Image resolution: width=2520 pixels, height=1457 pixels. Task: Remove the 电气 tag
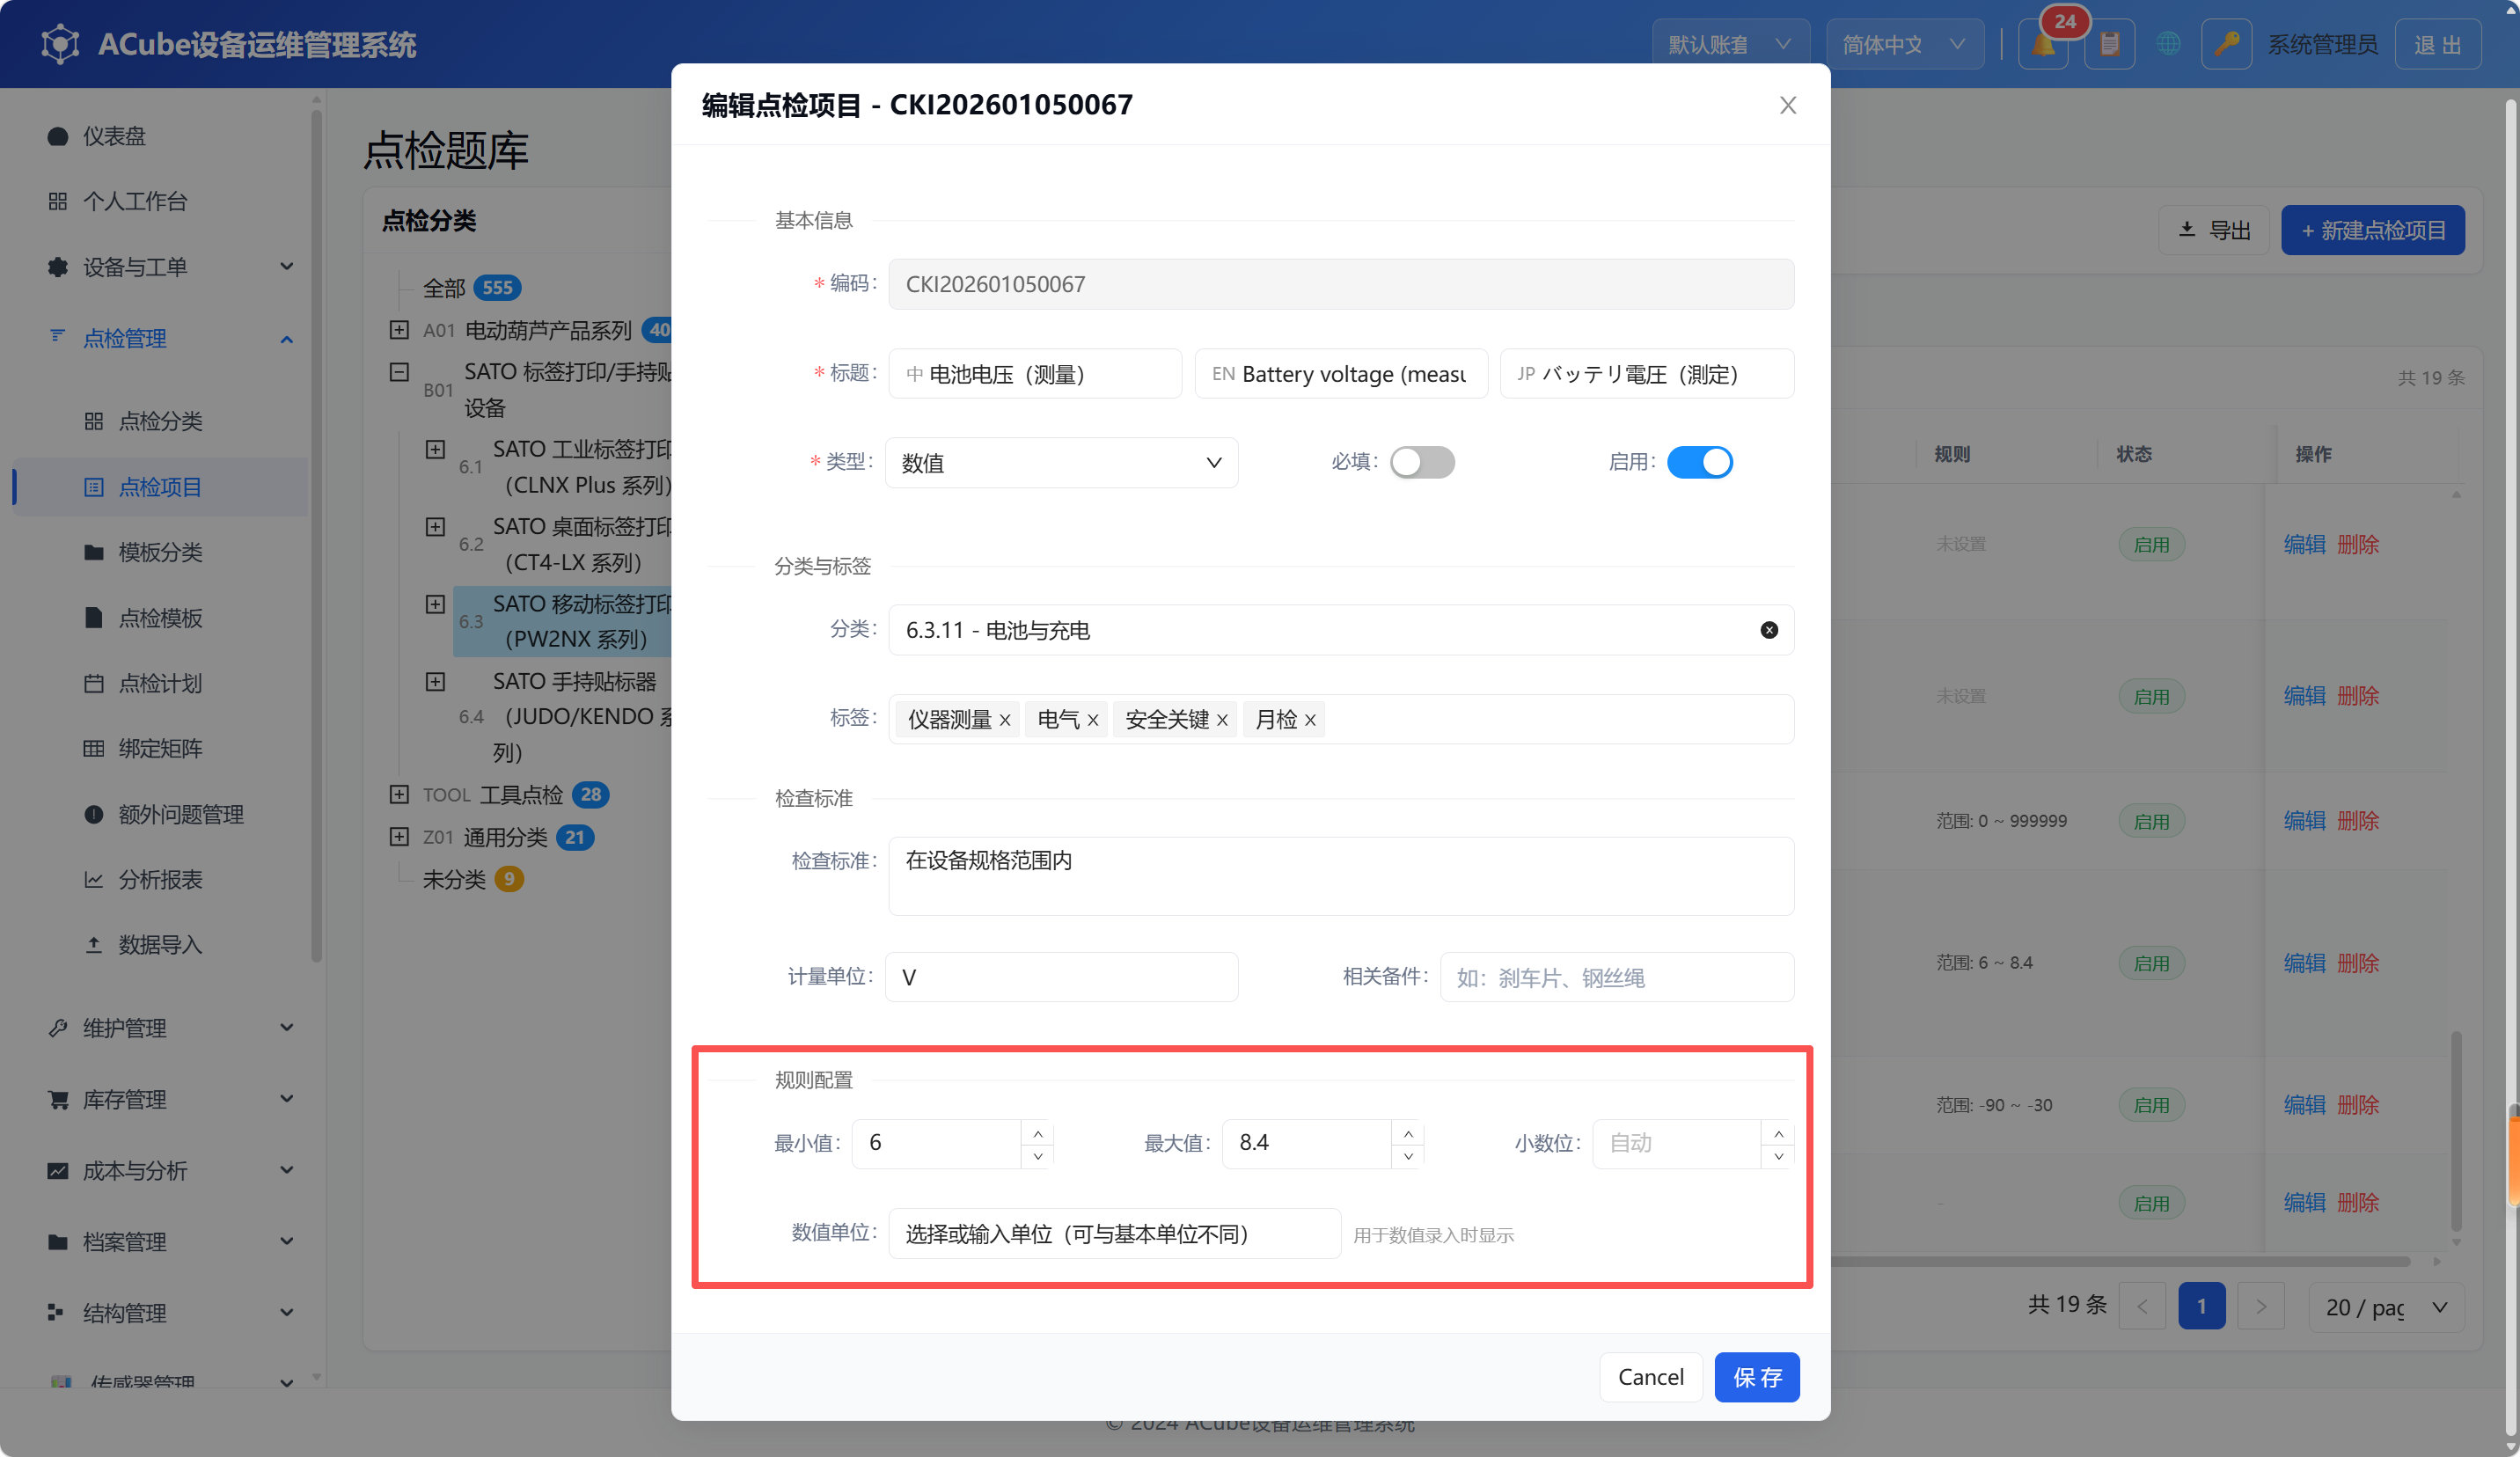(x=1093, y=720)
